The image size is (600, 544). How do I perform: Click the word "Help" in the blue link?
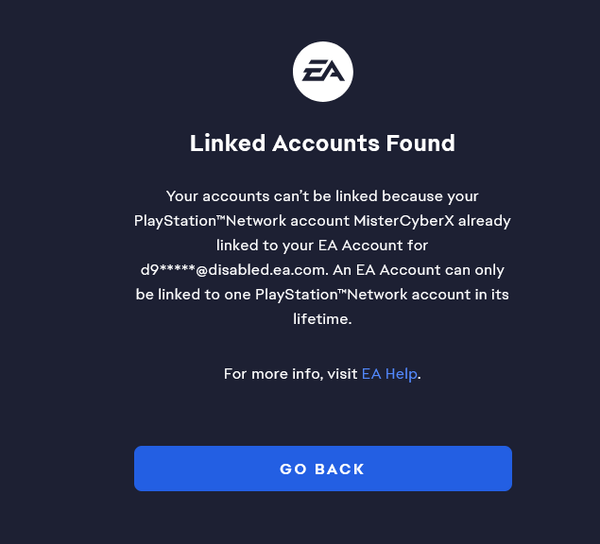[401, 374]
